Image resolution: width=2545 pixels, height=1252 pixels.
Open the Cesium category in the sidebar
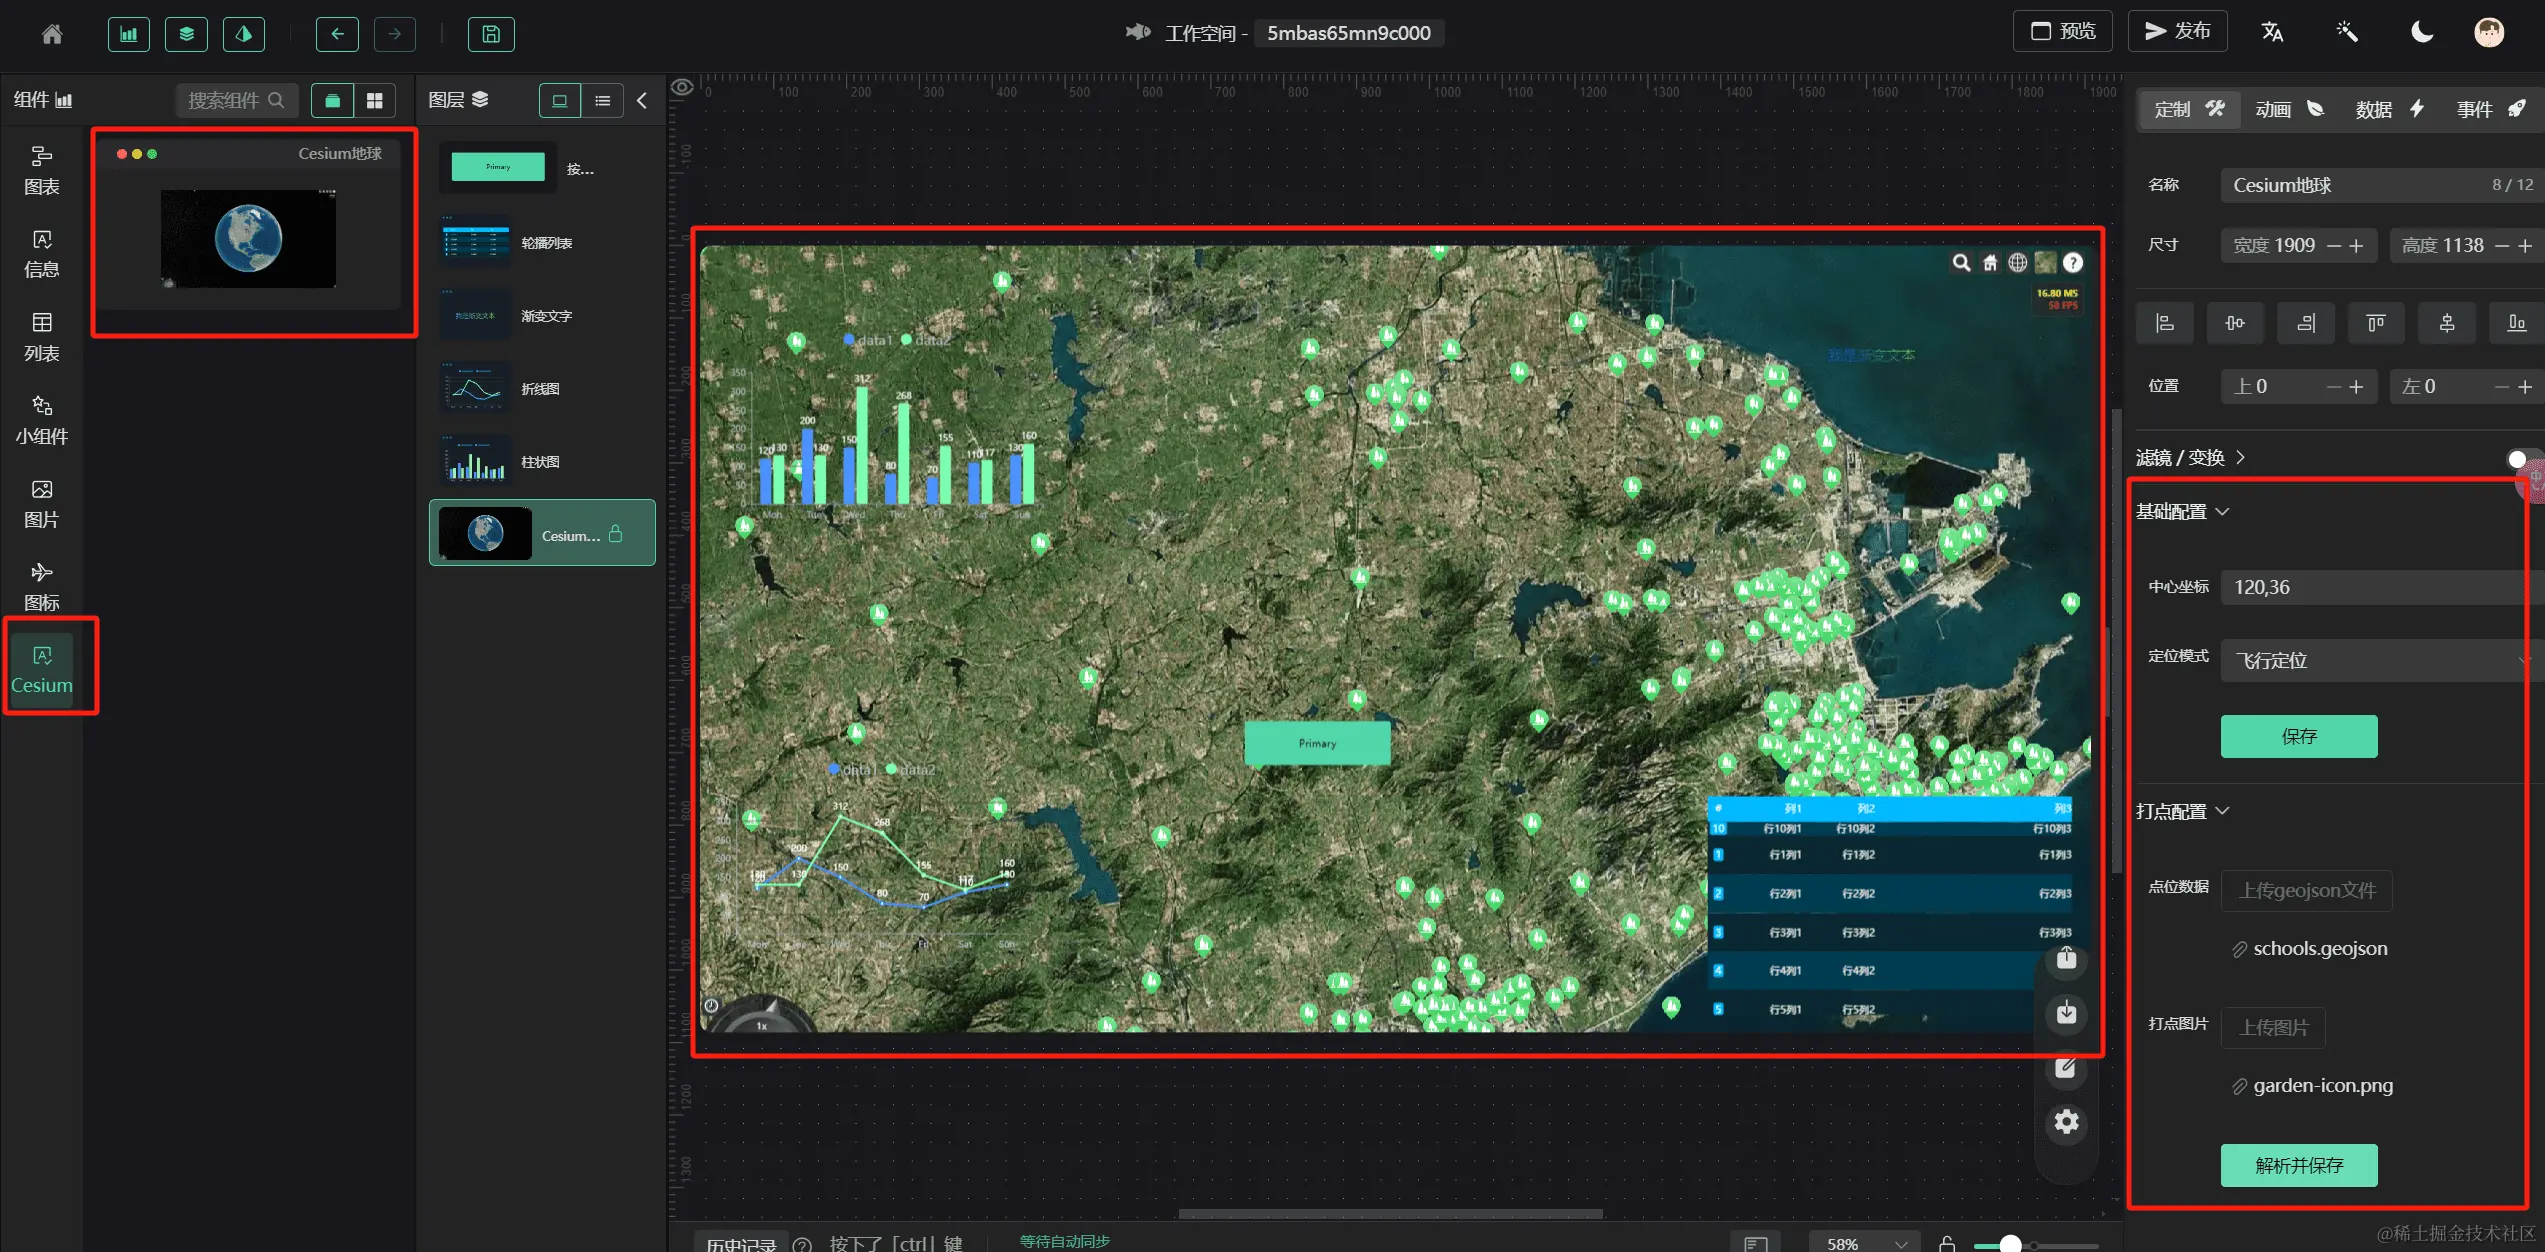(42, 668)
